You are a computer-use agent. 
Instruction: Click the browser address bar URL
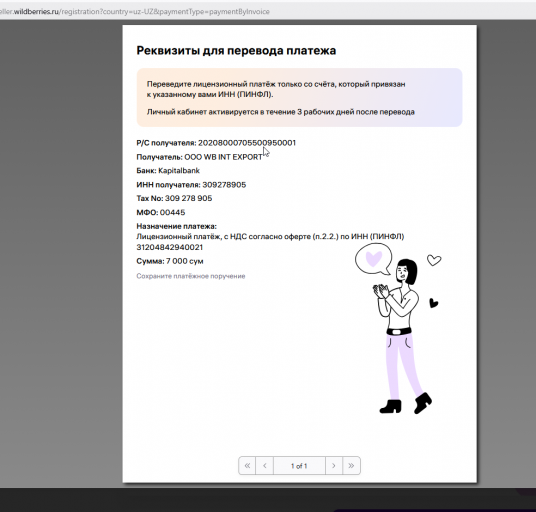(x=135, y=11)
